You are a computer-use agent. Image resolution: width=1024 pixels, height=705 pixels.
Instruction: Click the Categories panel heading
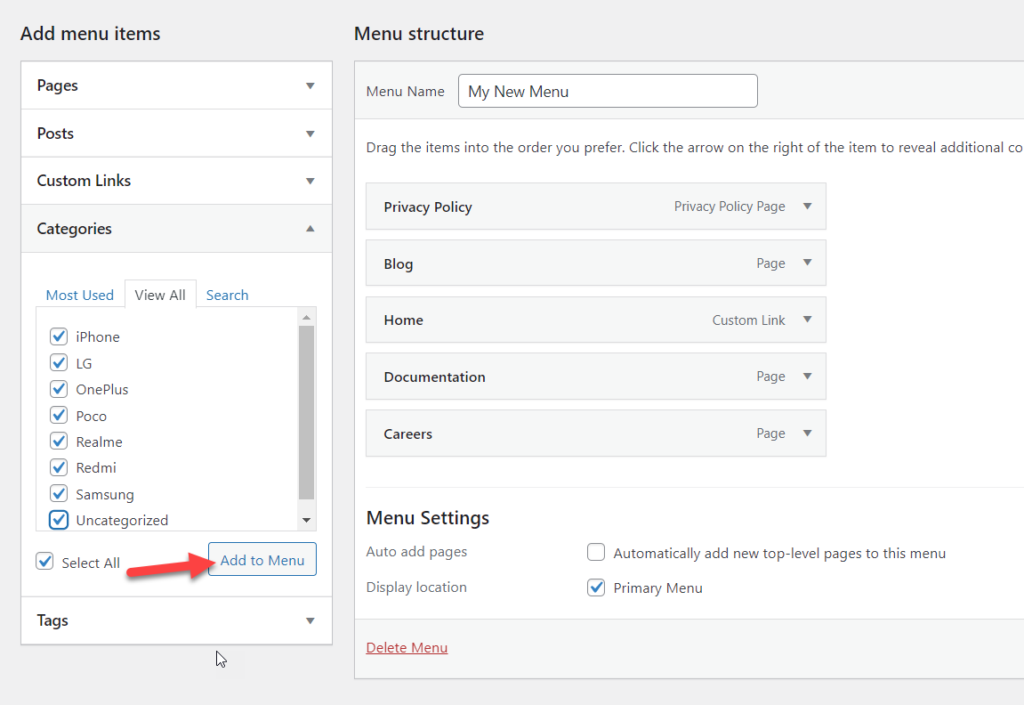74,228
